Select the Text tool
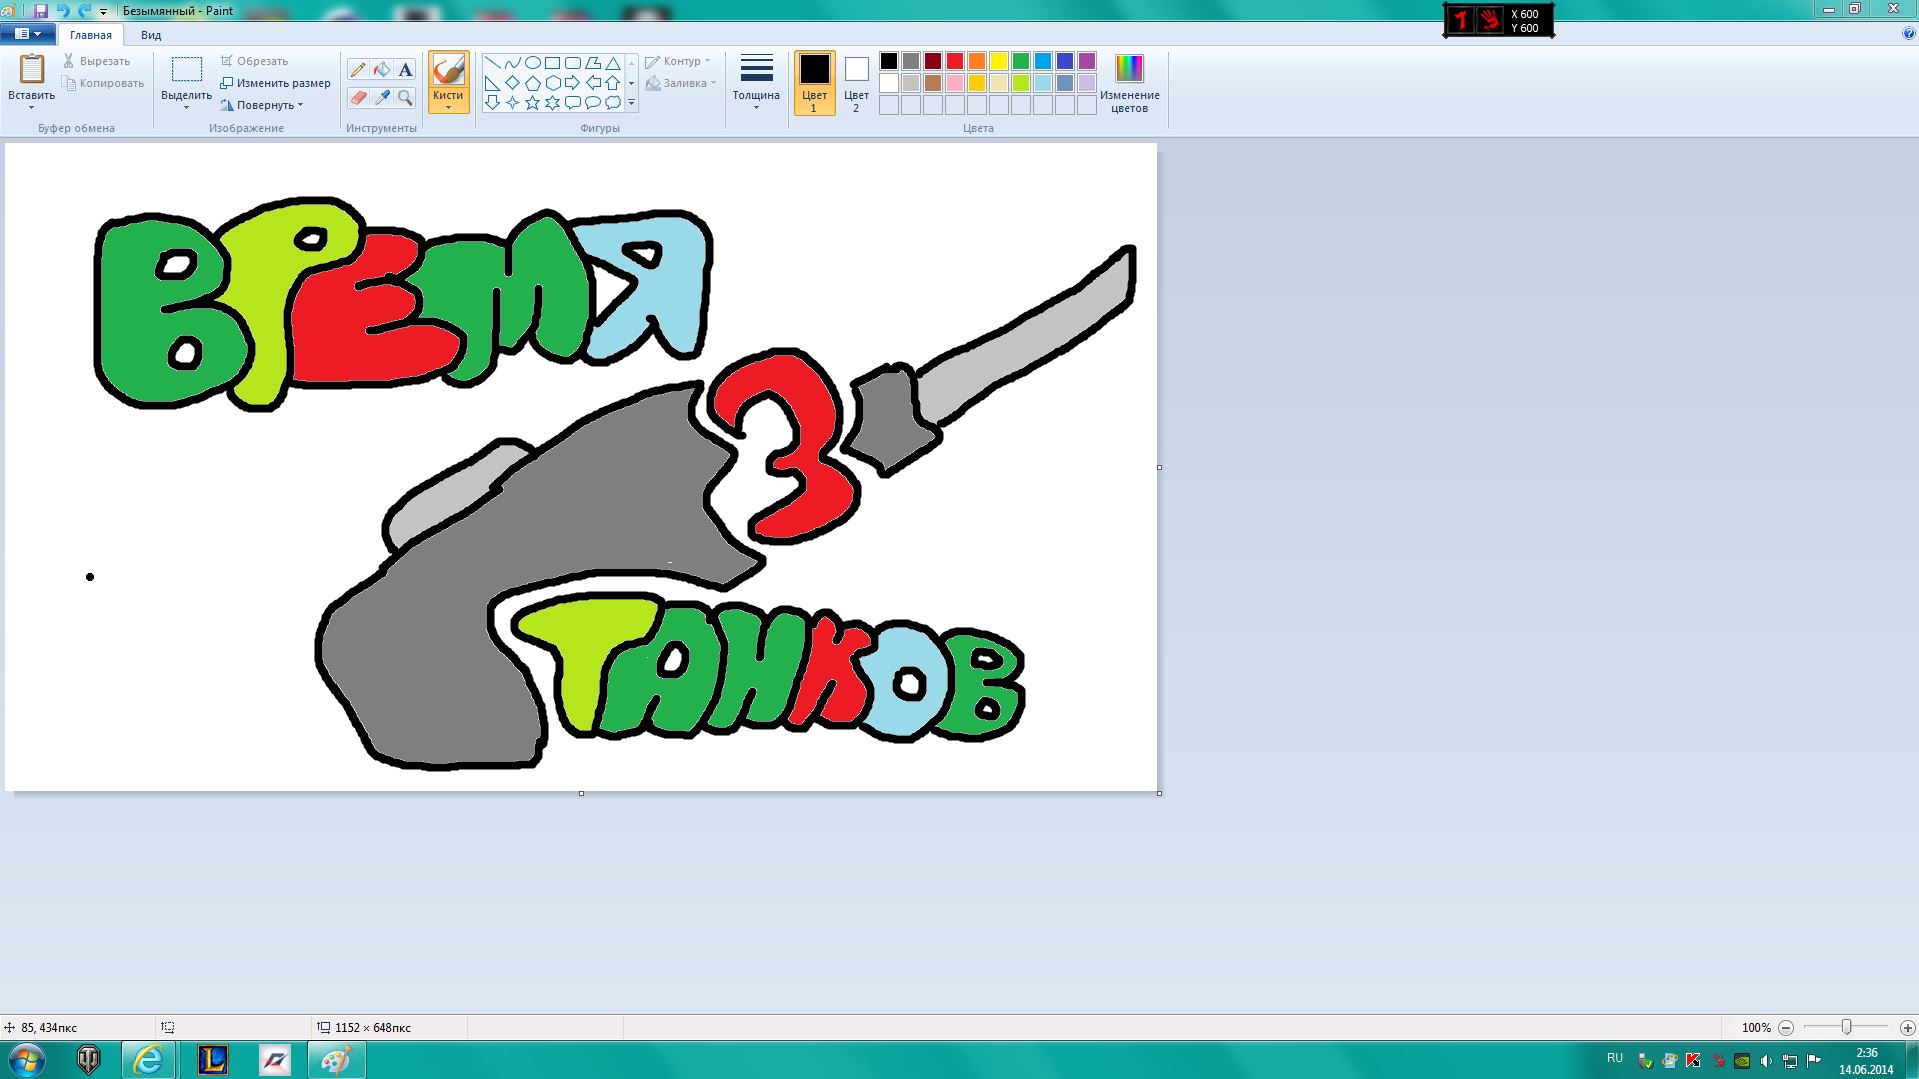The height and width of the screenshot is (1079, 1919). pyautogui.click(x=405, y=69)
